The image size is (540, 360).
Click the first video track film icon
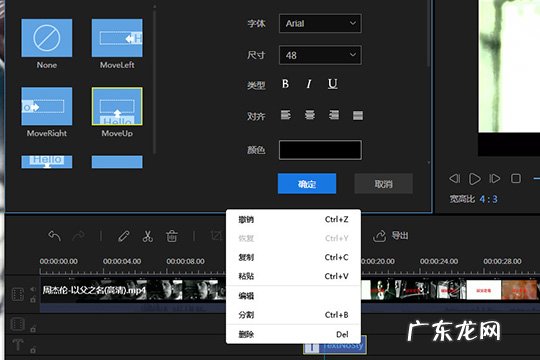[x=18, y=295]
